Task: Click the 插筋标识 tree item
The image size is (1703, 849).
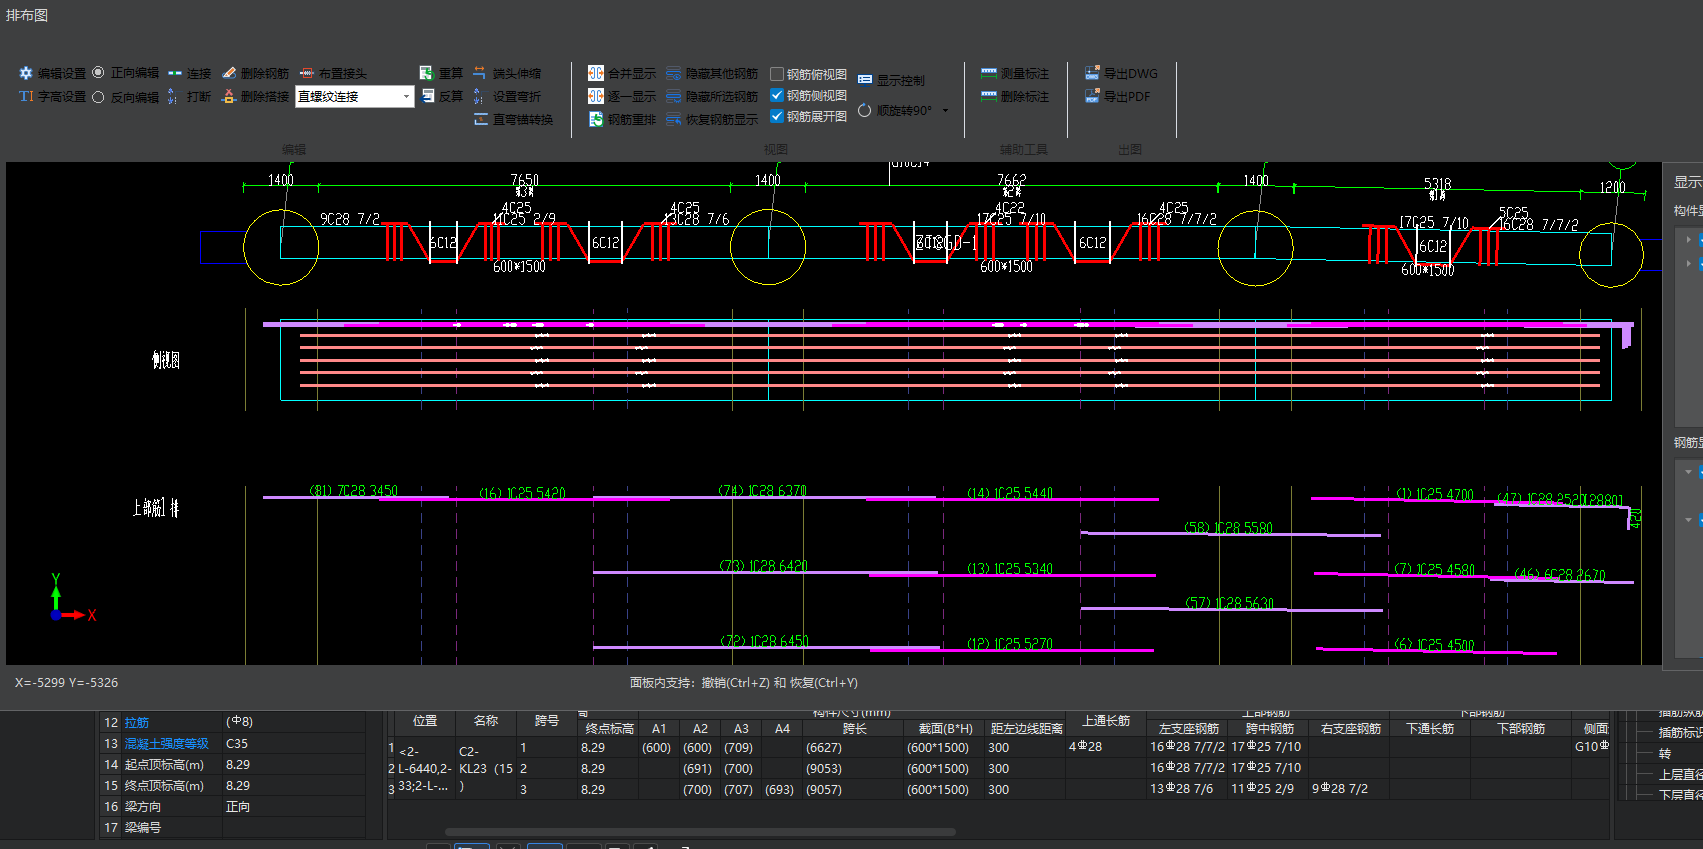Action: [x=1680, y=733]
